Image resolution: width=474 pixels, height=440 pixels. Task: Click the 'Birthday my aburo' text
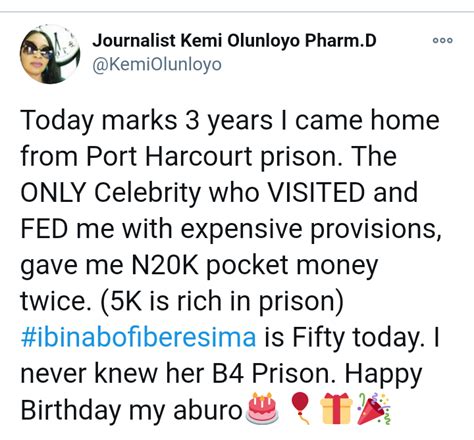tap(131, 410)
